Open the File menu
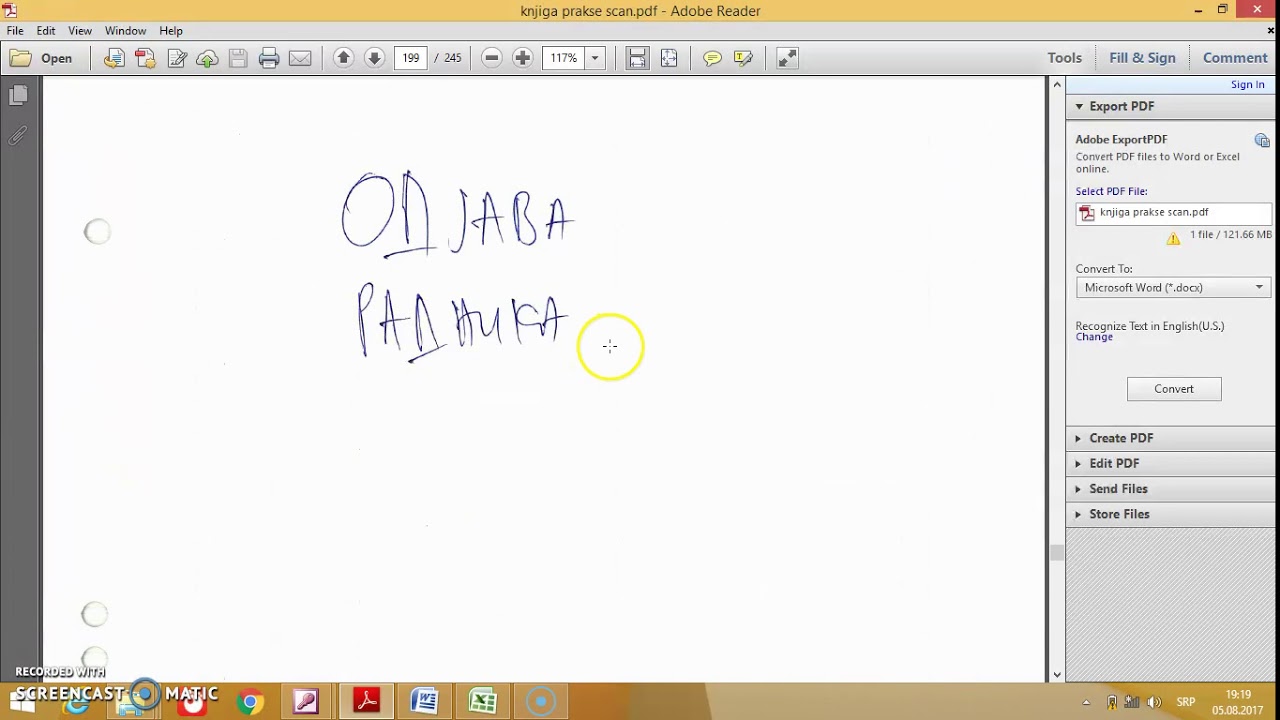1280x720 pixels. pos(15,31)
